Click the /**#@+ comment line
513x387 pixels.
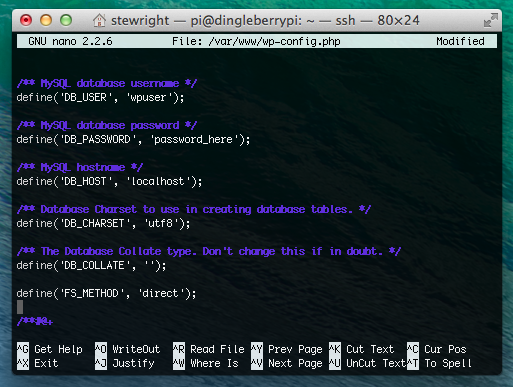tap(35, 321)
